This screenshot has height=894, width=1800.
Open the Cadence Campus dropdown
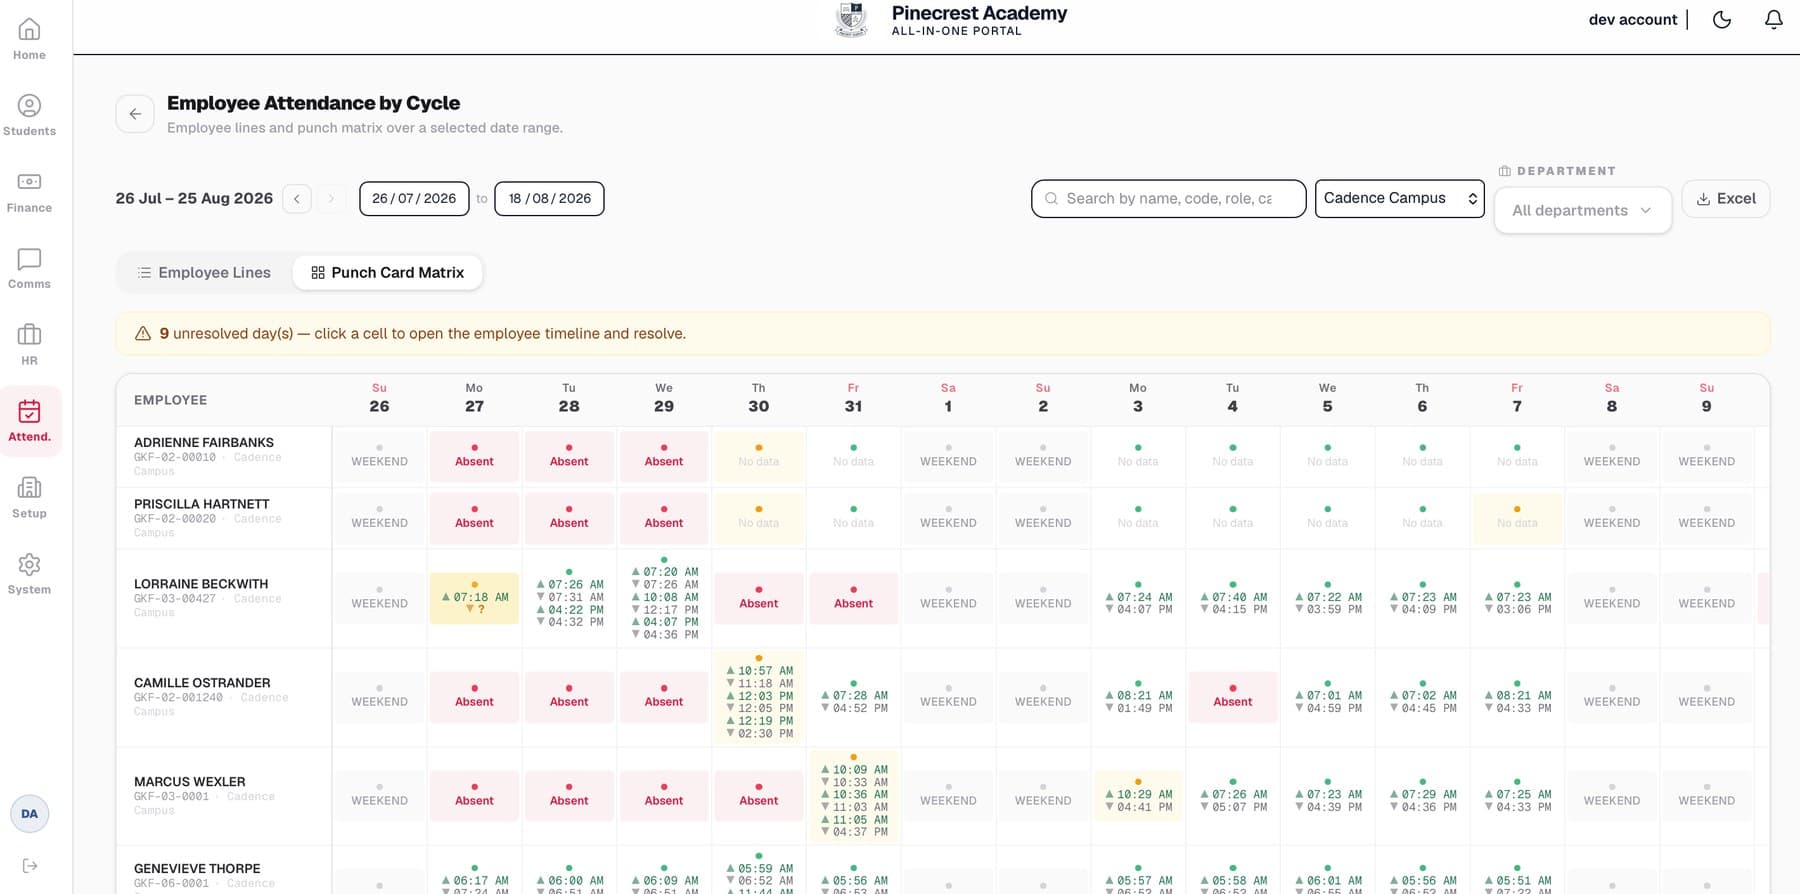pos(1399,198)
